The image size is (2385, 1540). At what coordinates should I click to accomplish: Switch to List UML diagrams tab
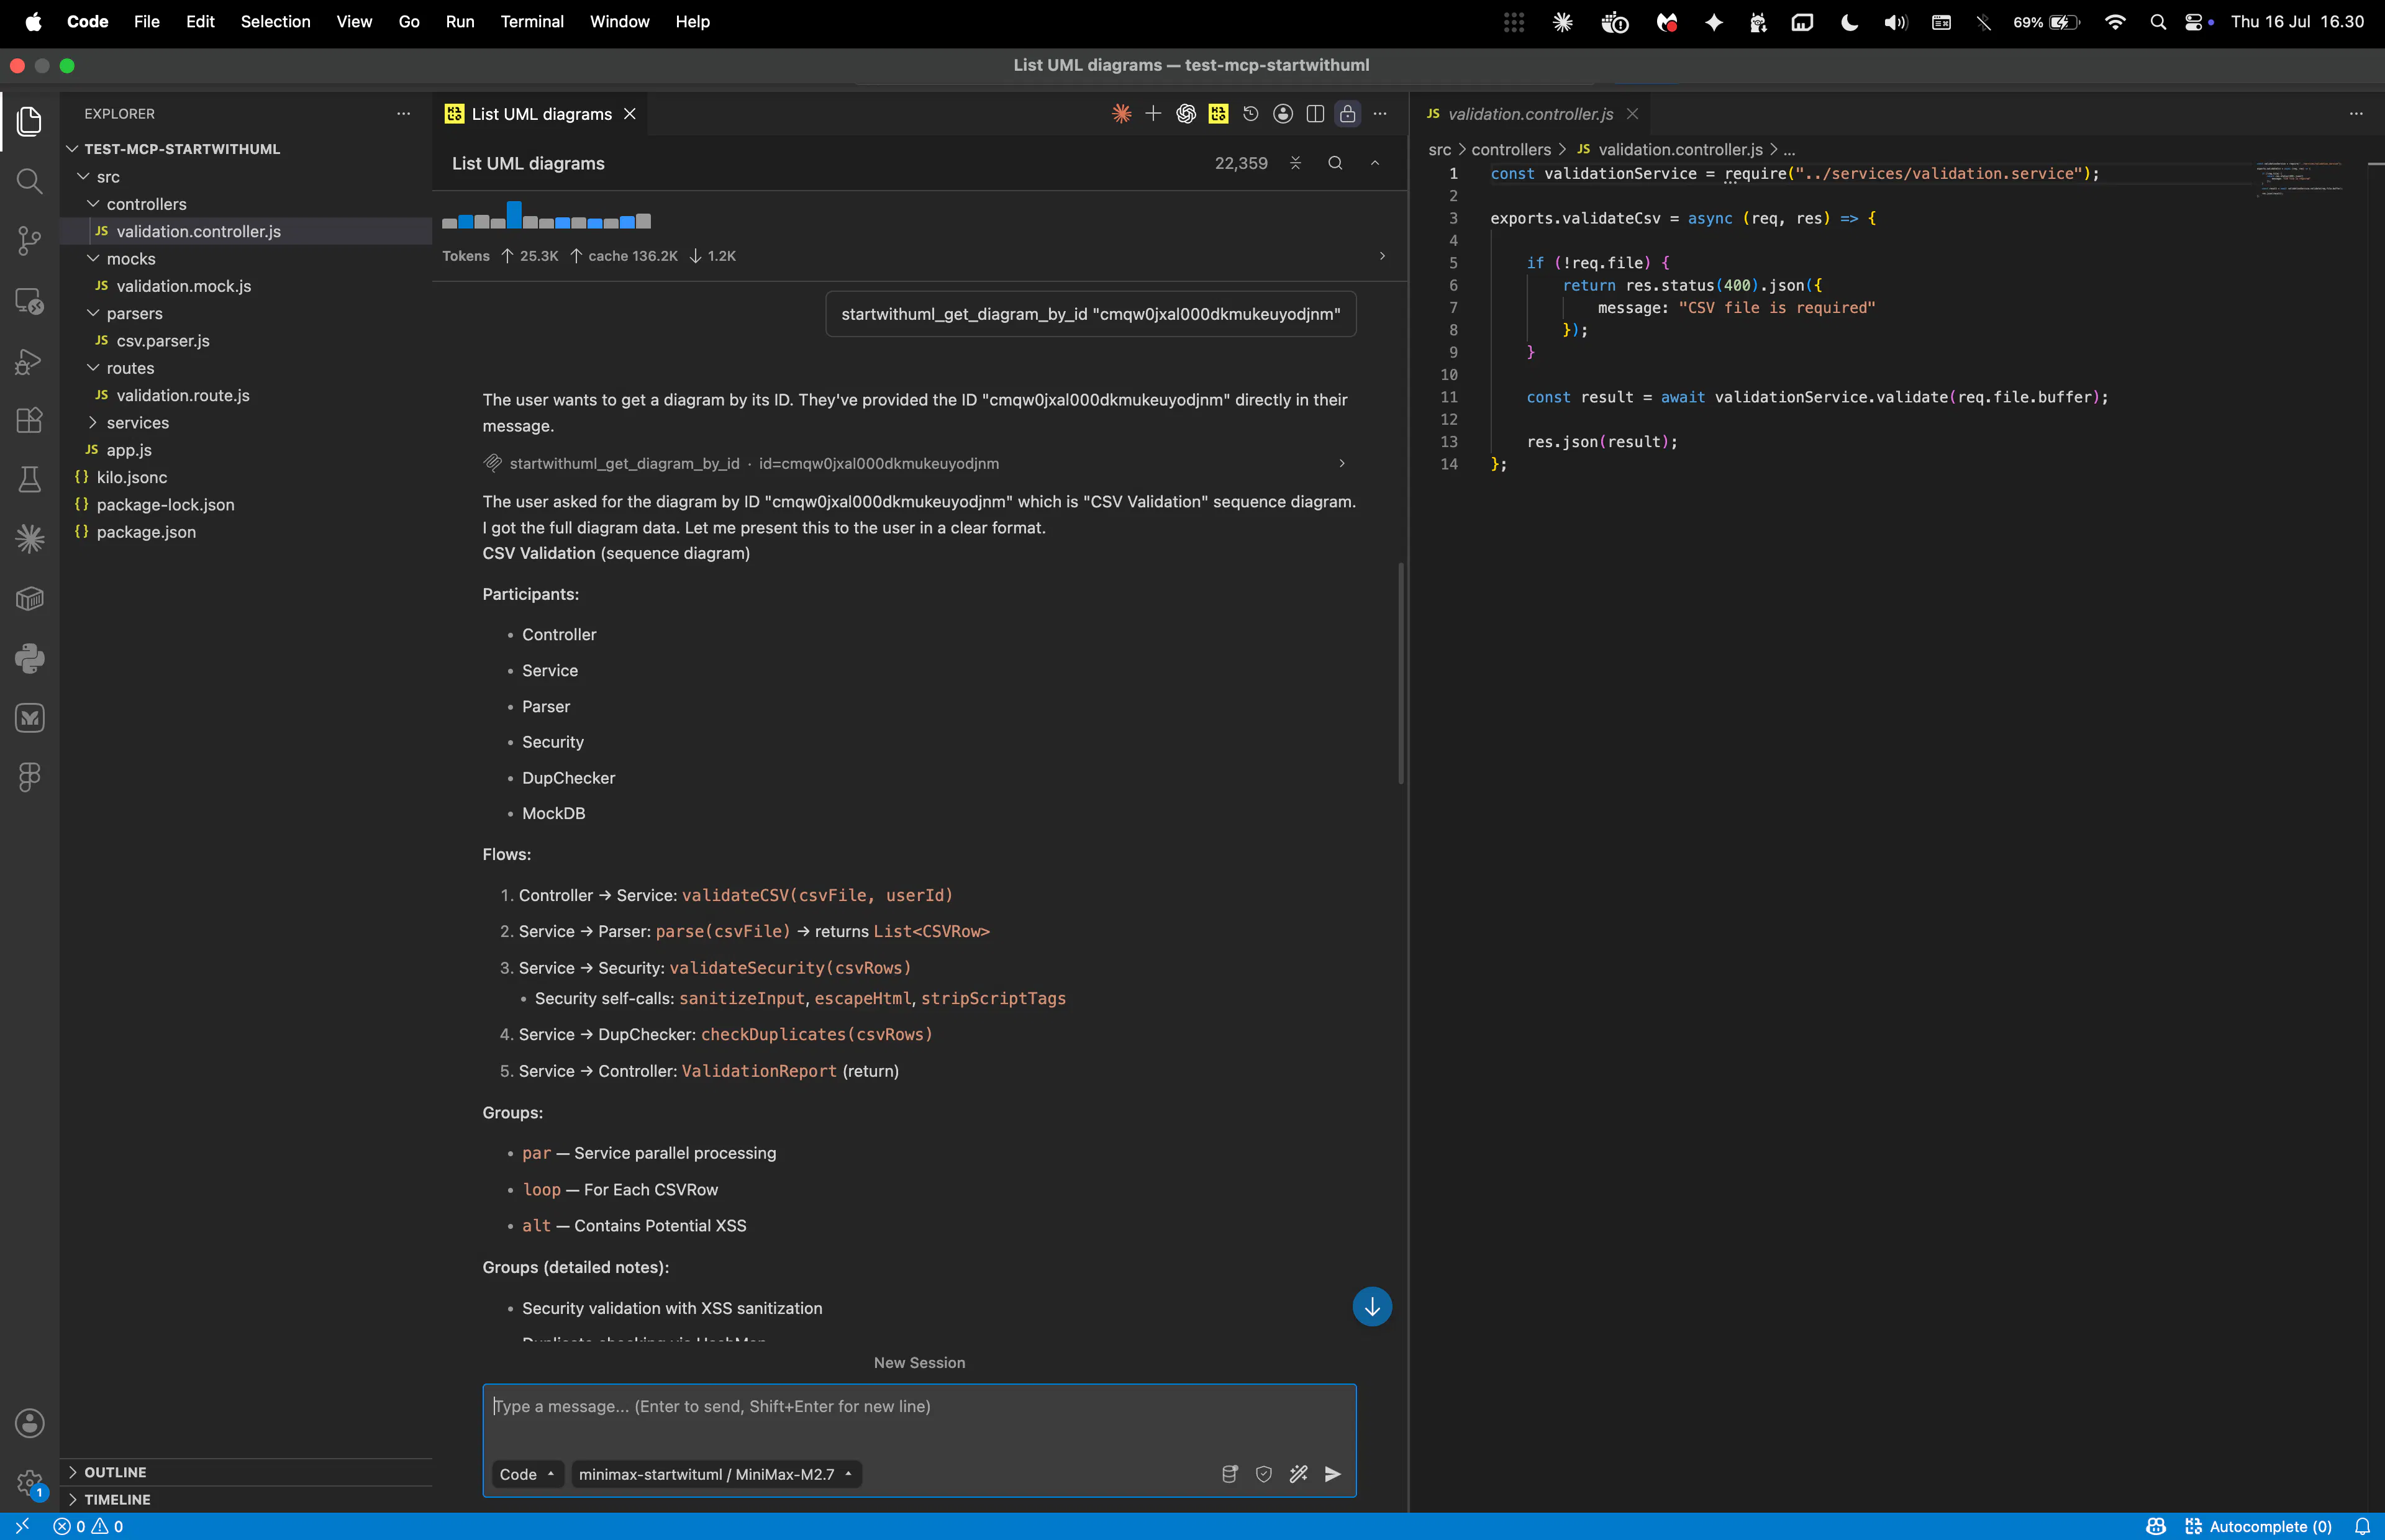click(x=540, y=114)
